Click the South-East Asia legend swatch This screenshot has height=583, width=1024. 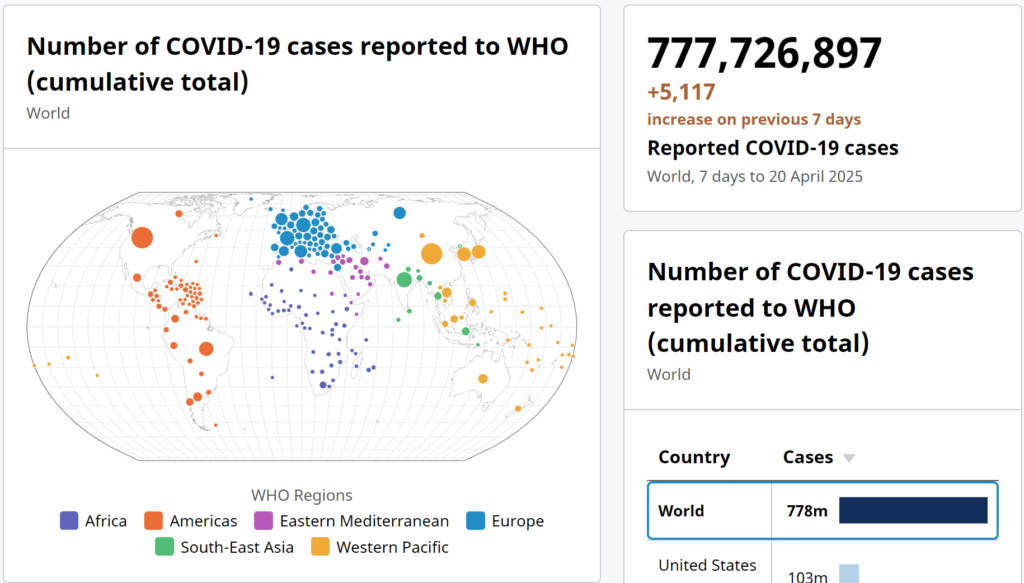(165, 546)
